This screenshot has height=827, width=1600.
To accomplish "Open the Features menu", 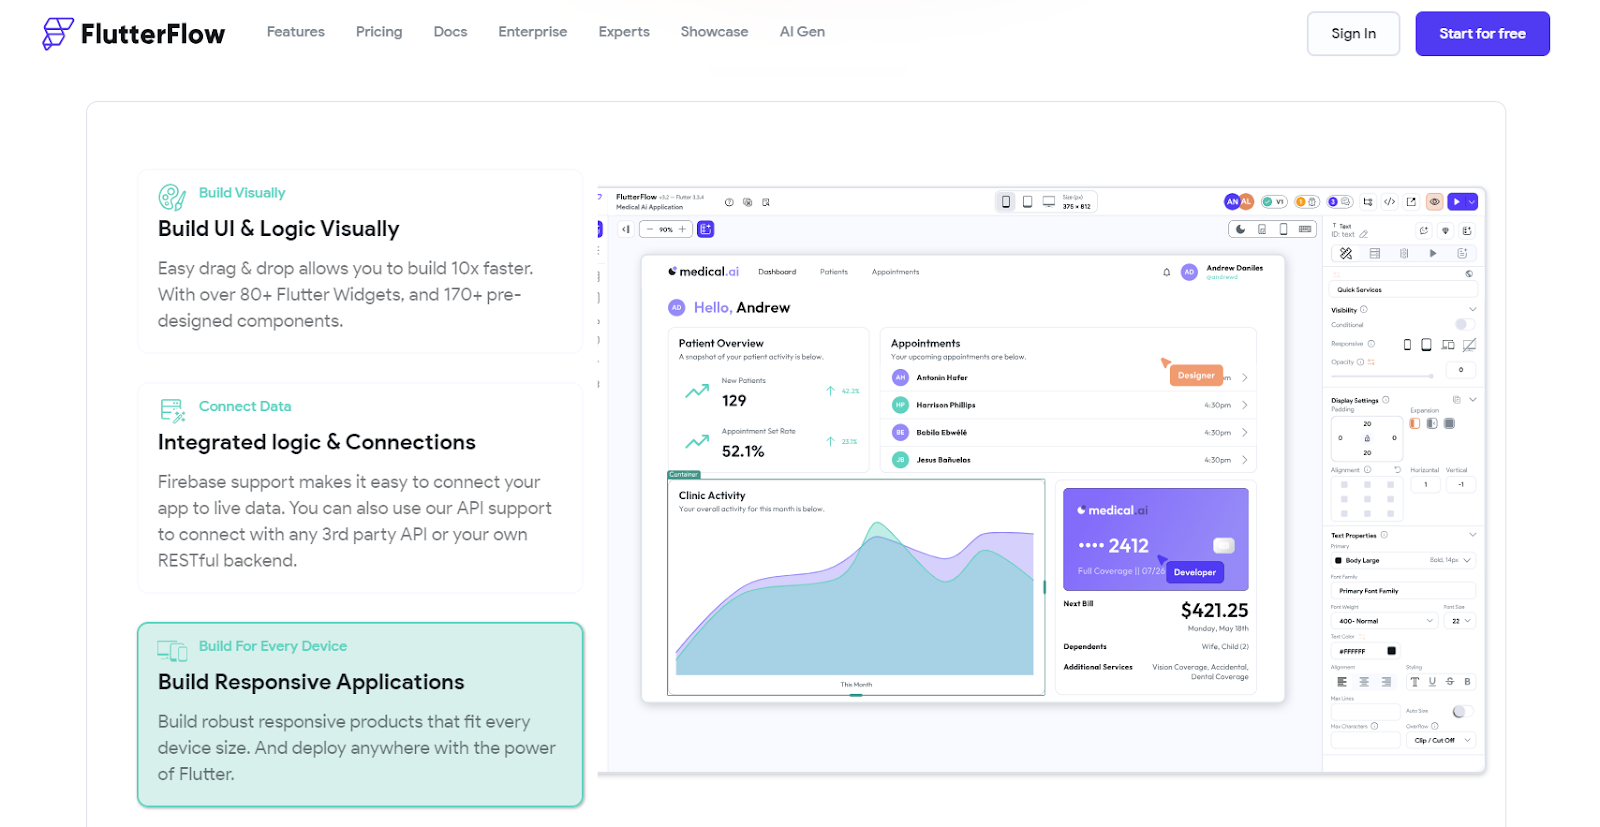I will 296,32.
